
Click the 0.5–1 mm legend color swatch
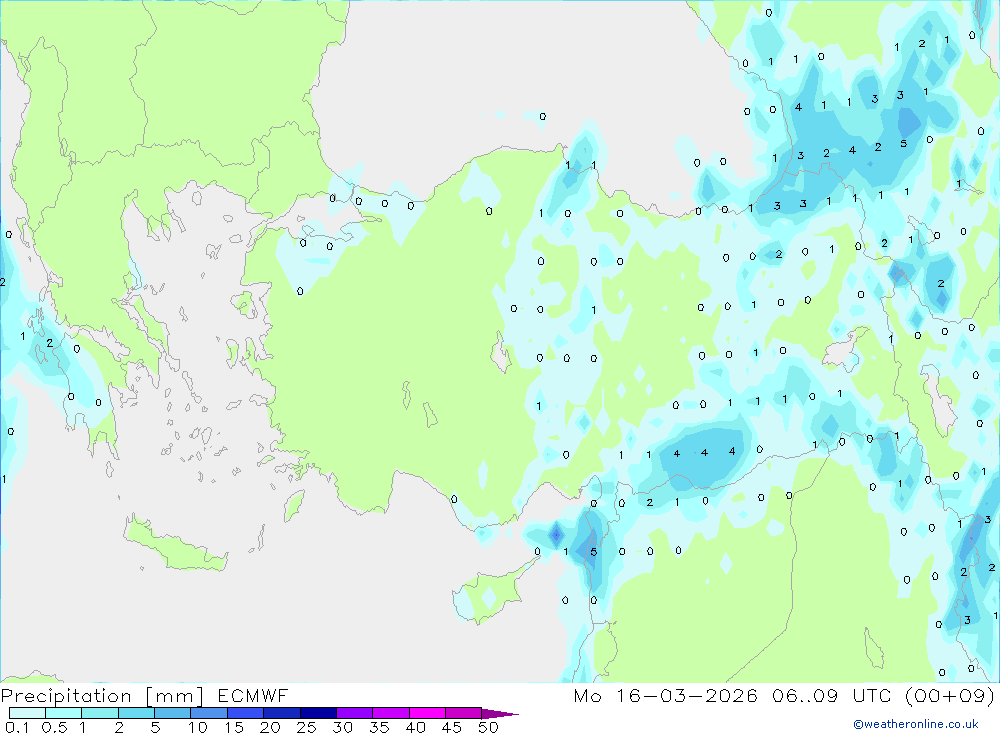tap(63, 713)
